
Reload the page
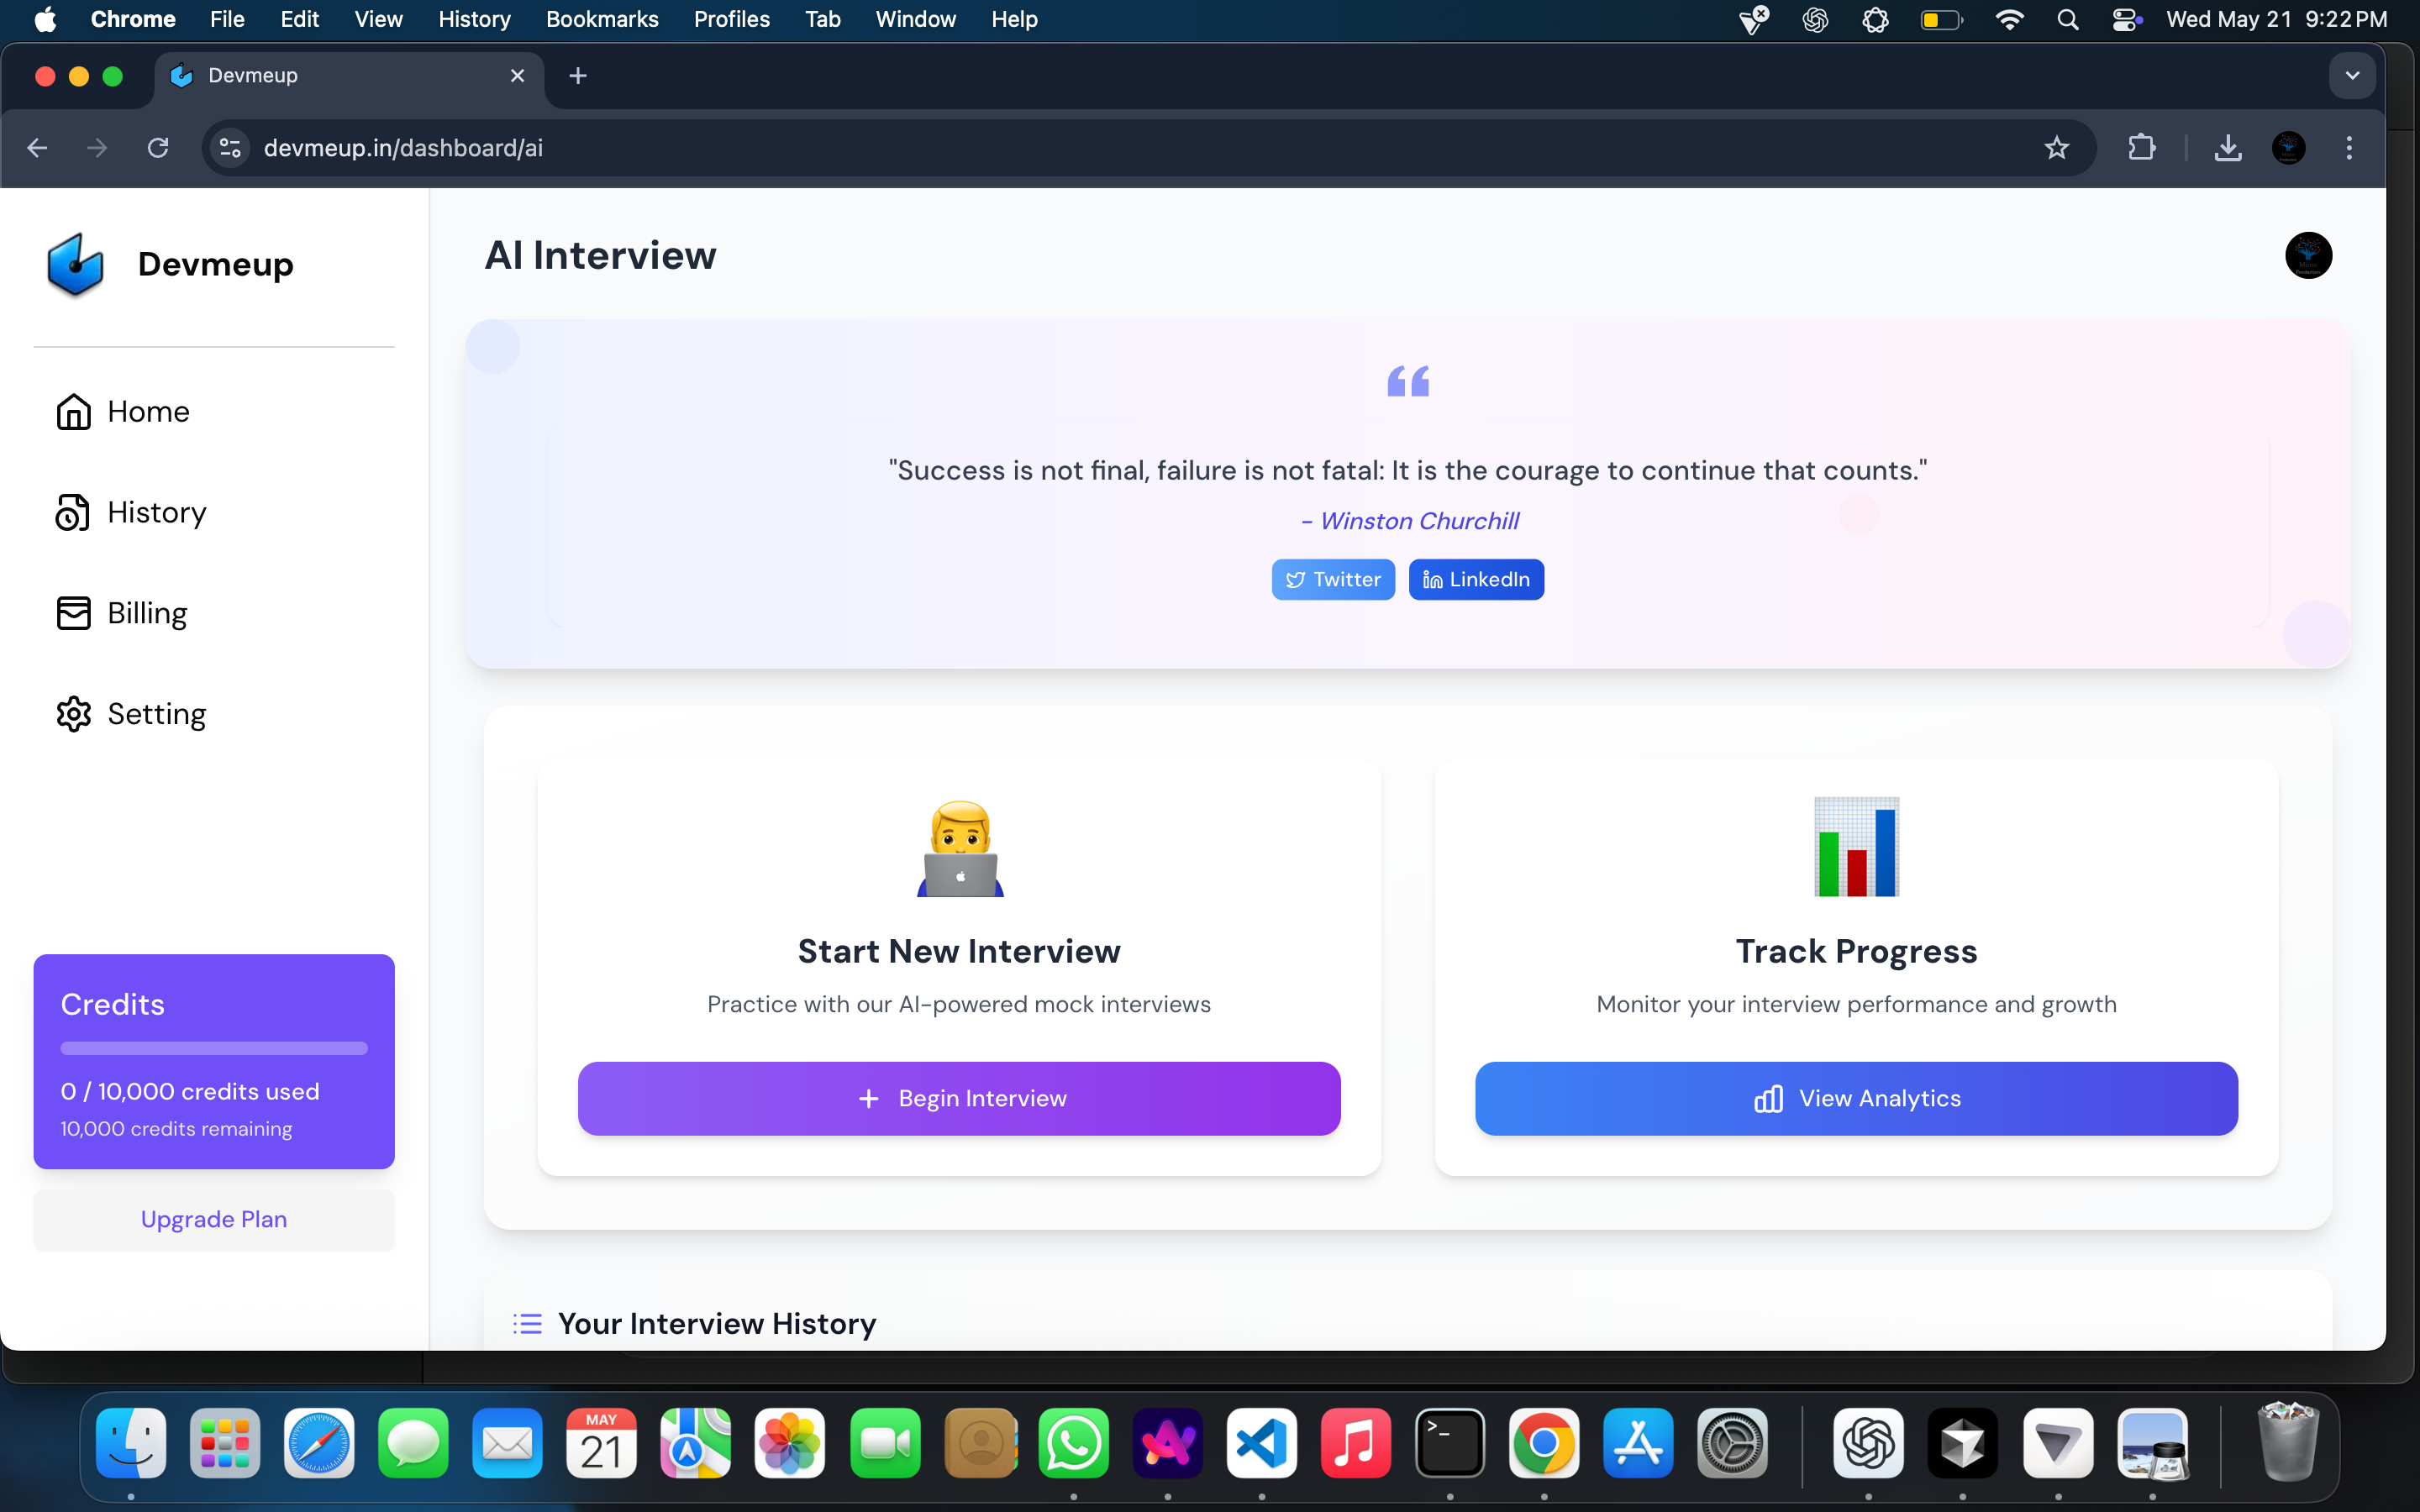(158, 148)
